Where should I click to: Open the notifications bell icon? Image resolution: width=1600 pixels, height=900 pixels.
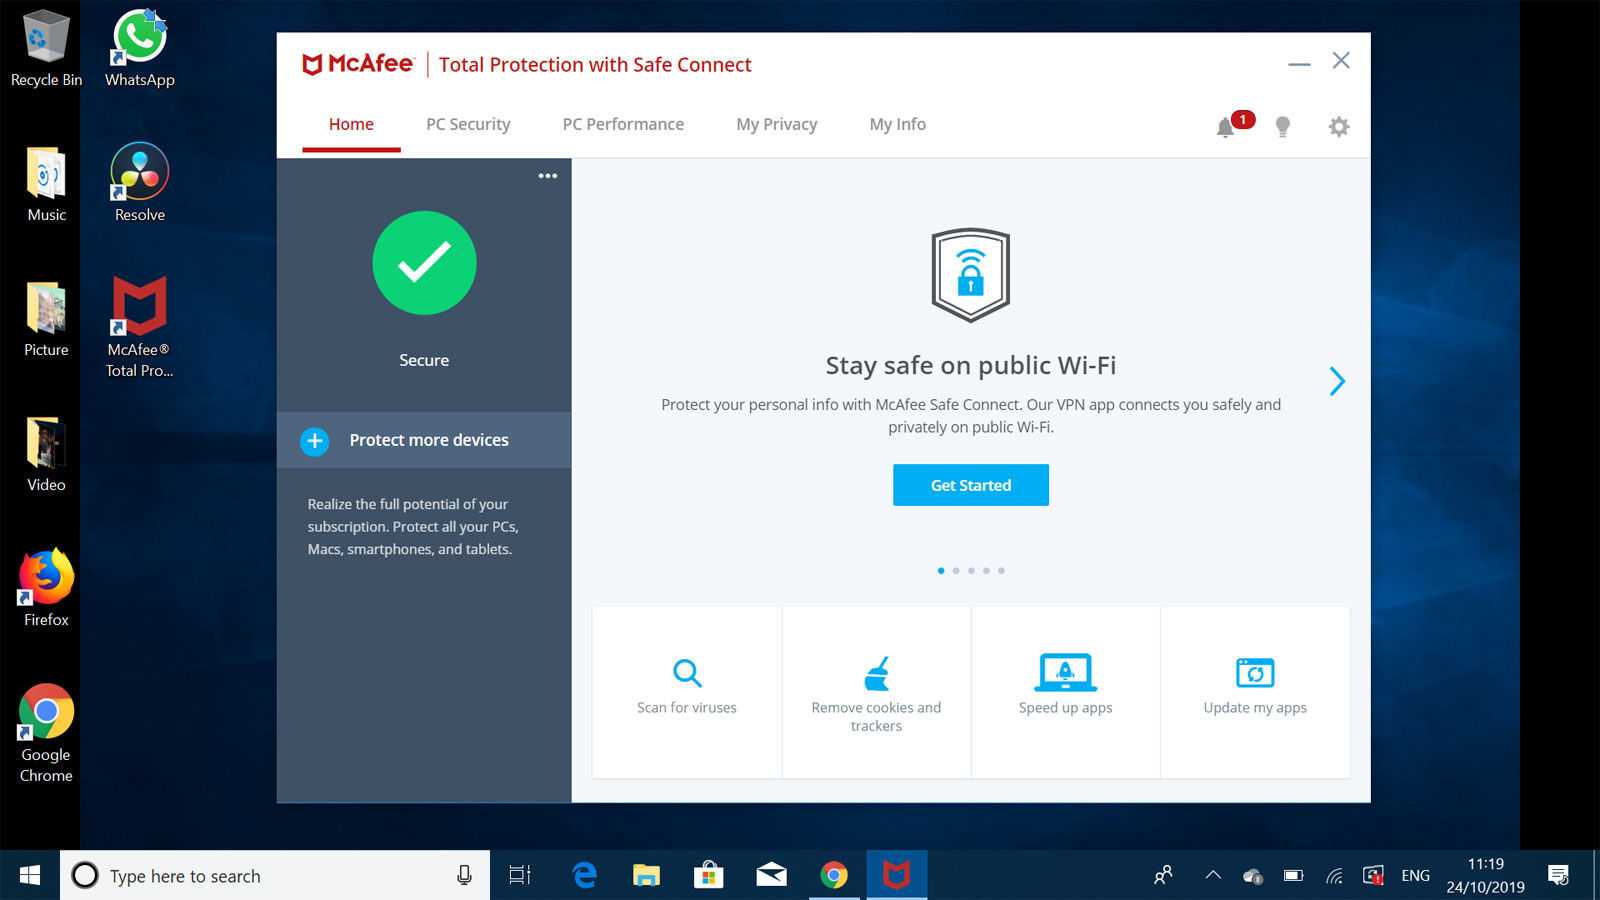coord(1225,127)
